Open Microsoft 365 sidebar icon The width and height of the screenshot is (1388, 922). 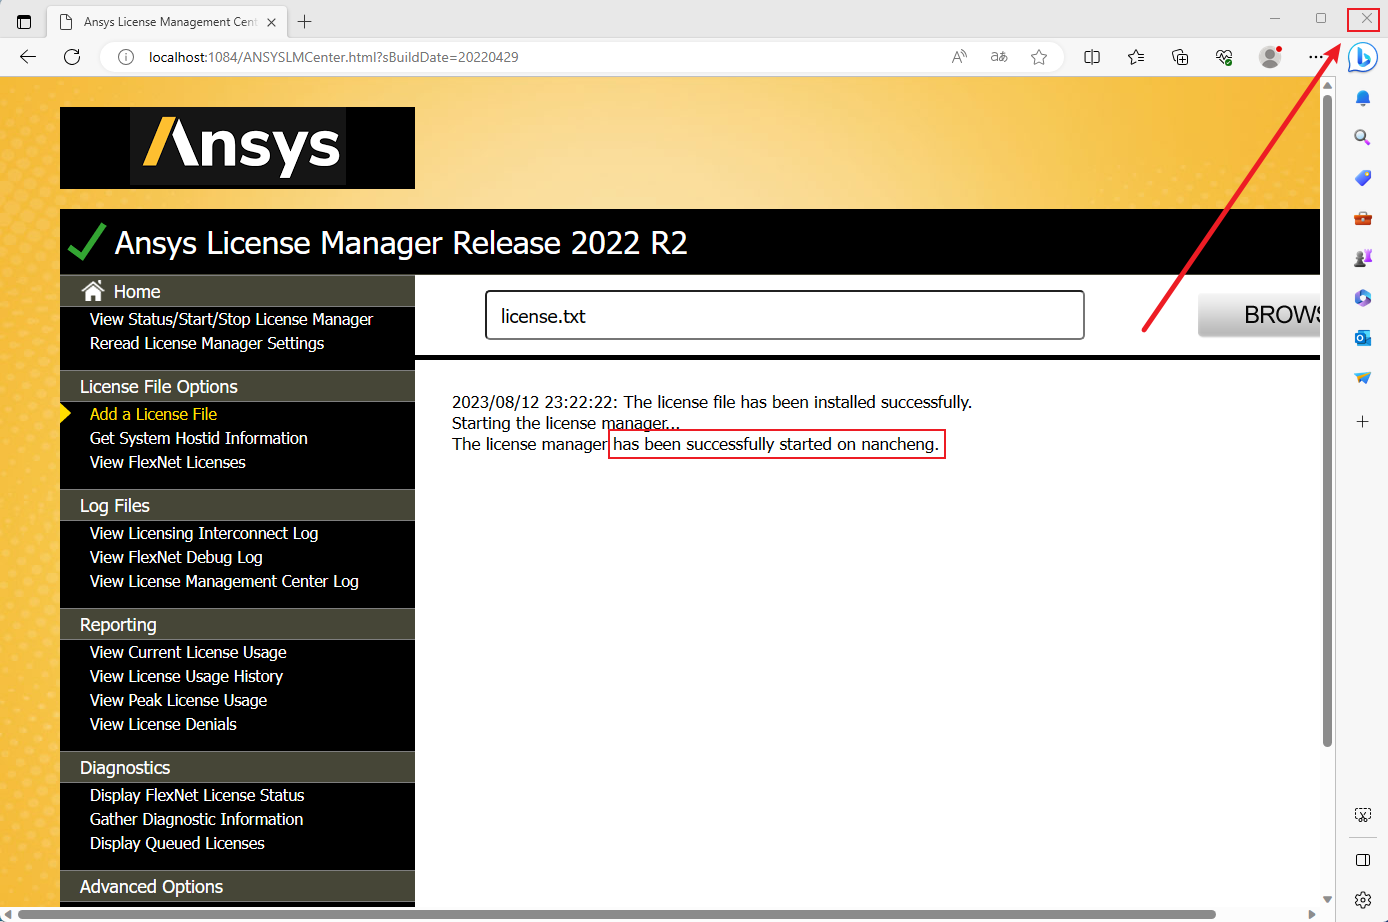1362,298
